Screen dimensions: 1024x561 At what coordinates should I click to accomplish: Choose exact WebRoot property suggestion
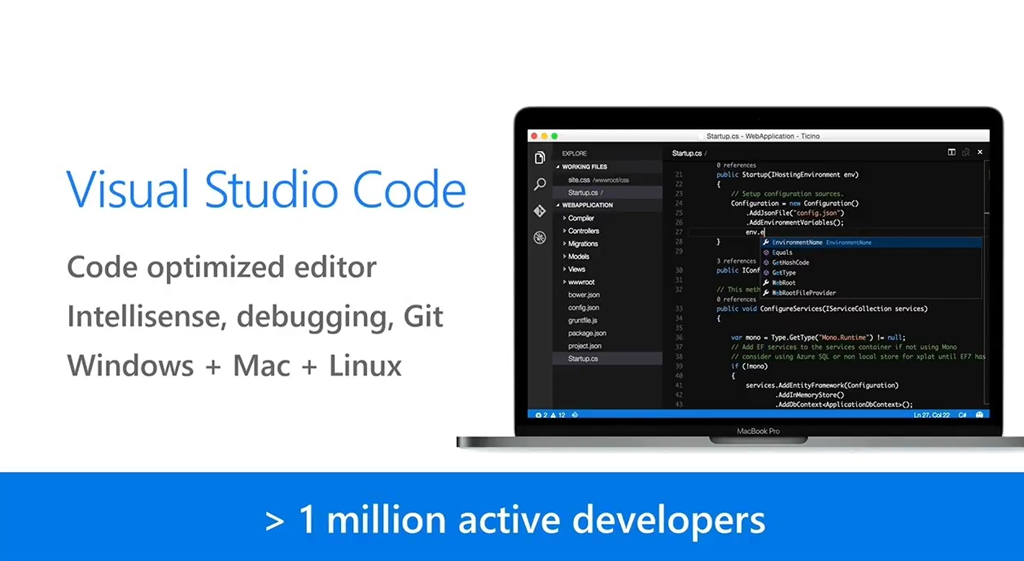(784, 283)
